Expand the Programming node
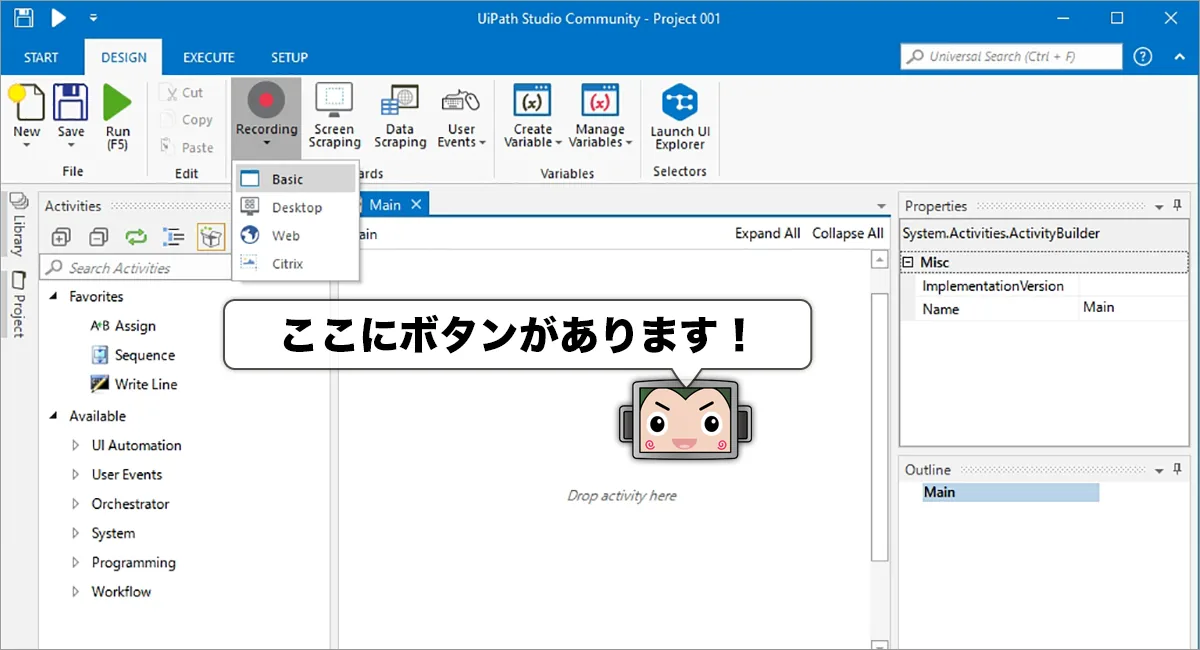Image resolution: width=1200 pixels, height=650 pixels. 76,563
